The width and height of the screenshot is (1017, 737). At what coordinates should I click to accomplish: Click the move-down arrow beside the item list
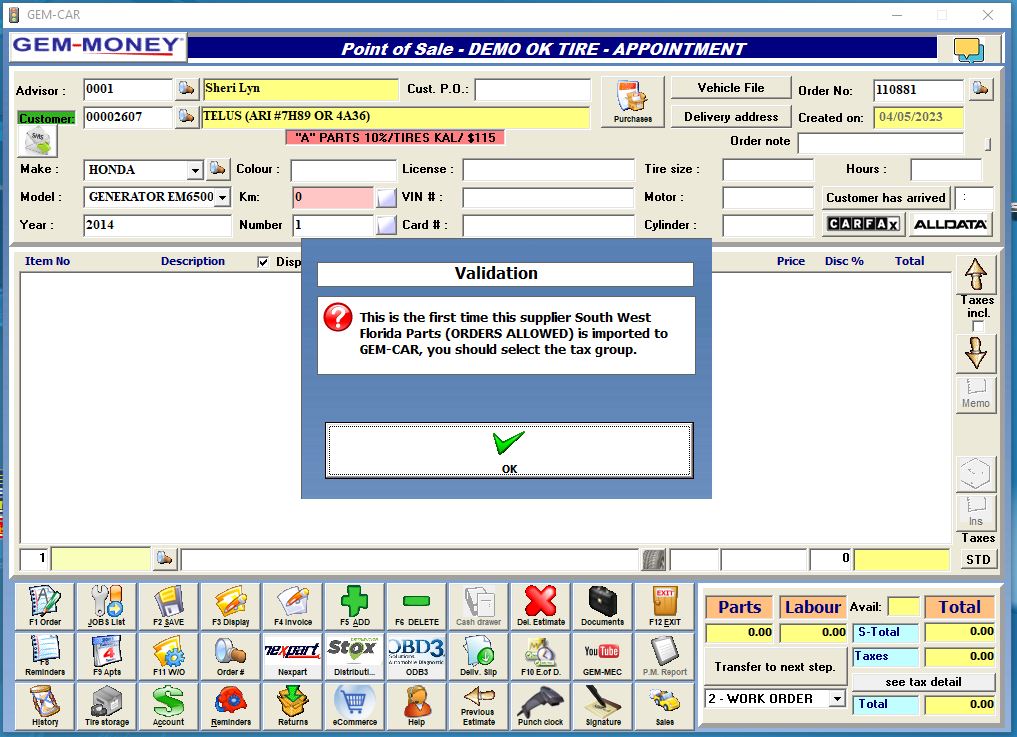(x=975, y=354)
